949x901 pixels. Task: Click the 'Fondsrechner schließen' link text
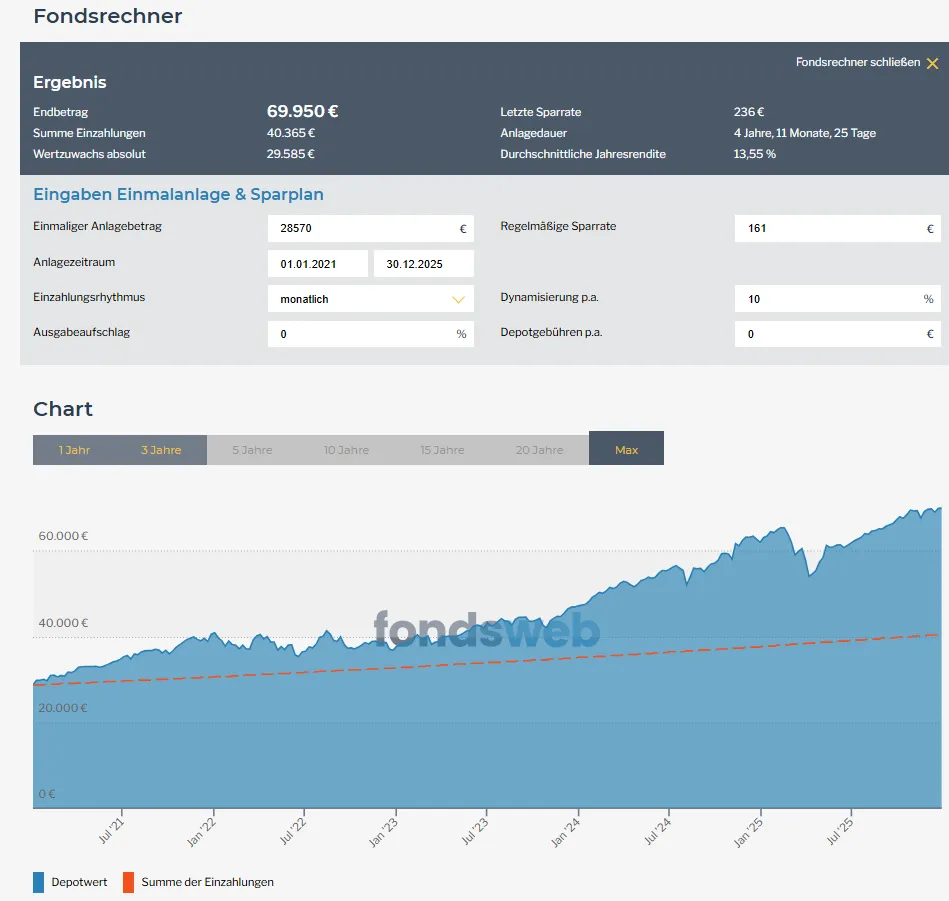(857, 62)
